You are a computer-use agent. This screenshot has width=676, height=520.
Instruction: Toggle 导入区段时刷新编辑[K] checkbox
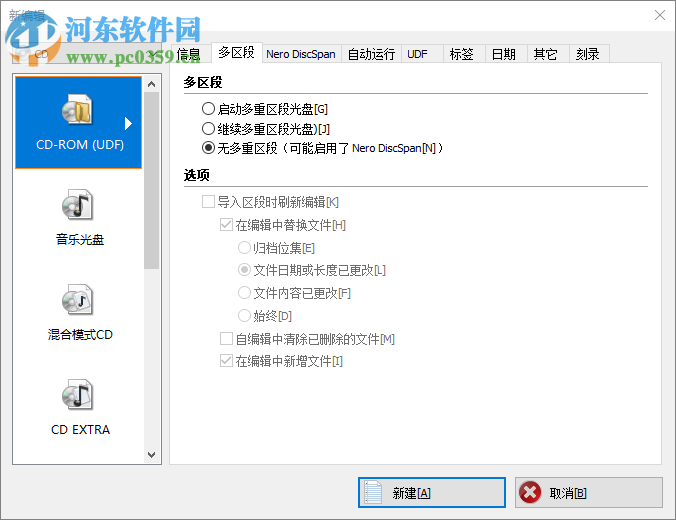pyautogui.click(x=208, y=201)
